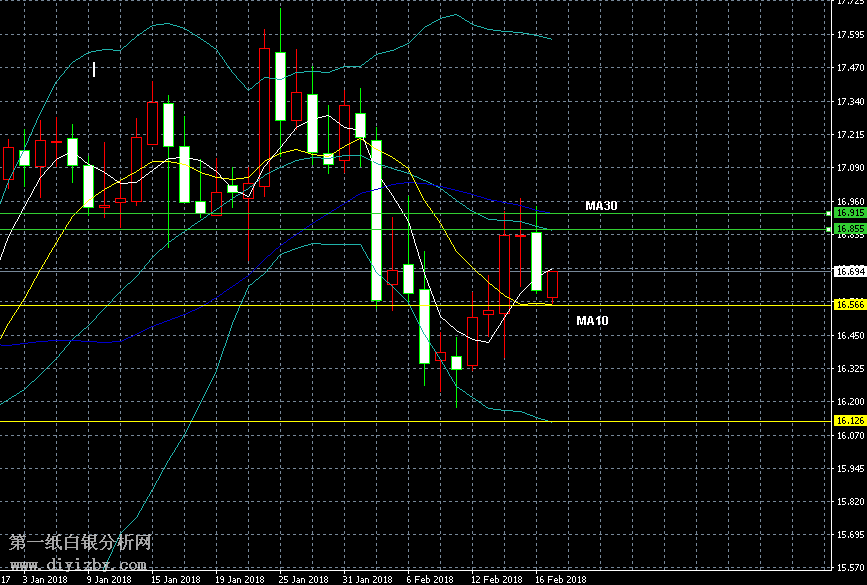This screenshot has width=867, height=585.
Task: Click the small white vertical mark near top-left
Action: pyautogui.click(x=94, y=69)
